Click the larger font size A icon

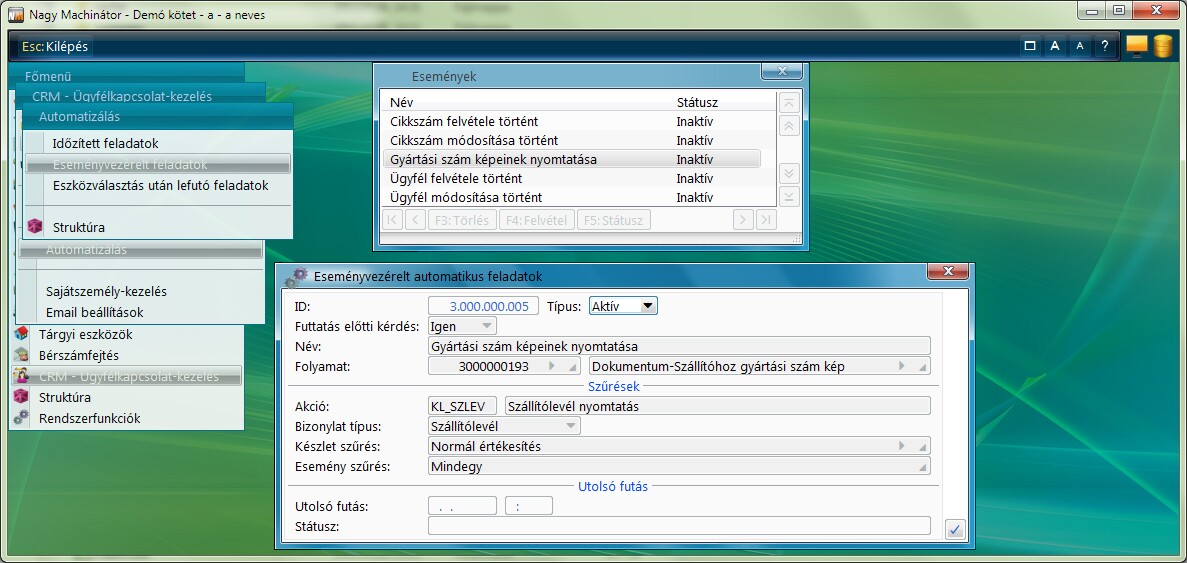[x=1054, y=46]
